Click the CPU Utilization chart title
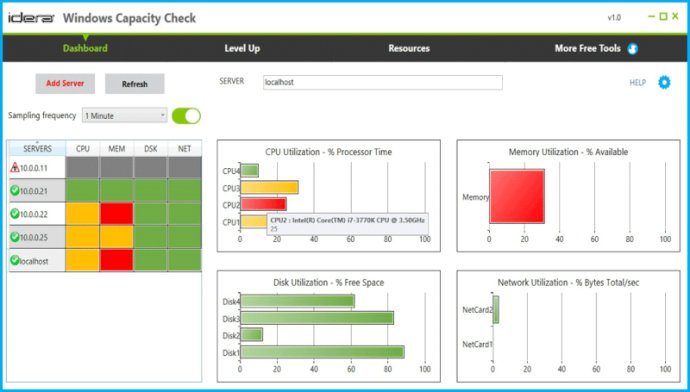690x392 pixels. 328,152
